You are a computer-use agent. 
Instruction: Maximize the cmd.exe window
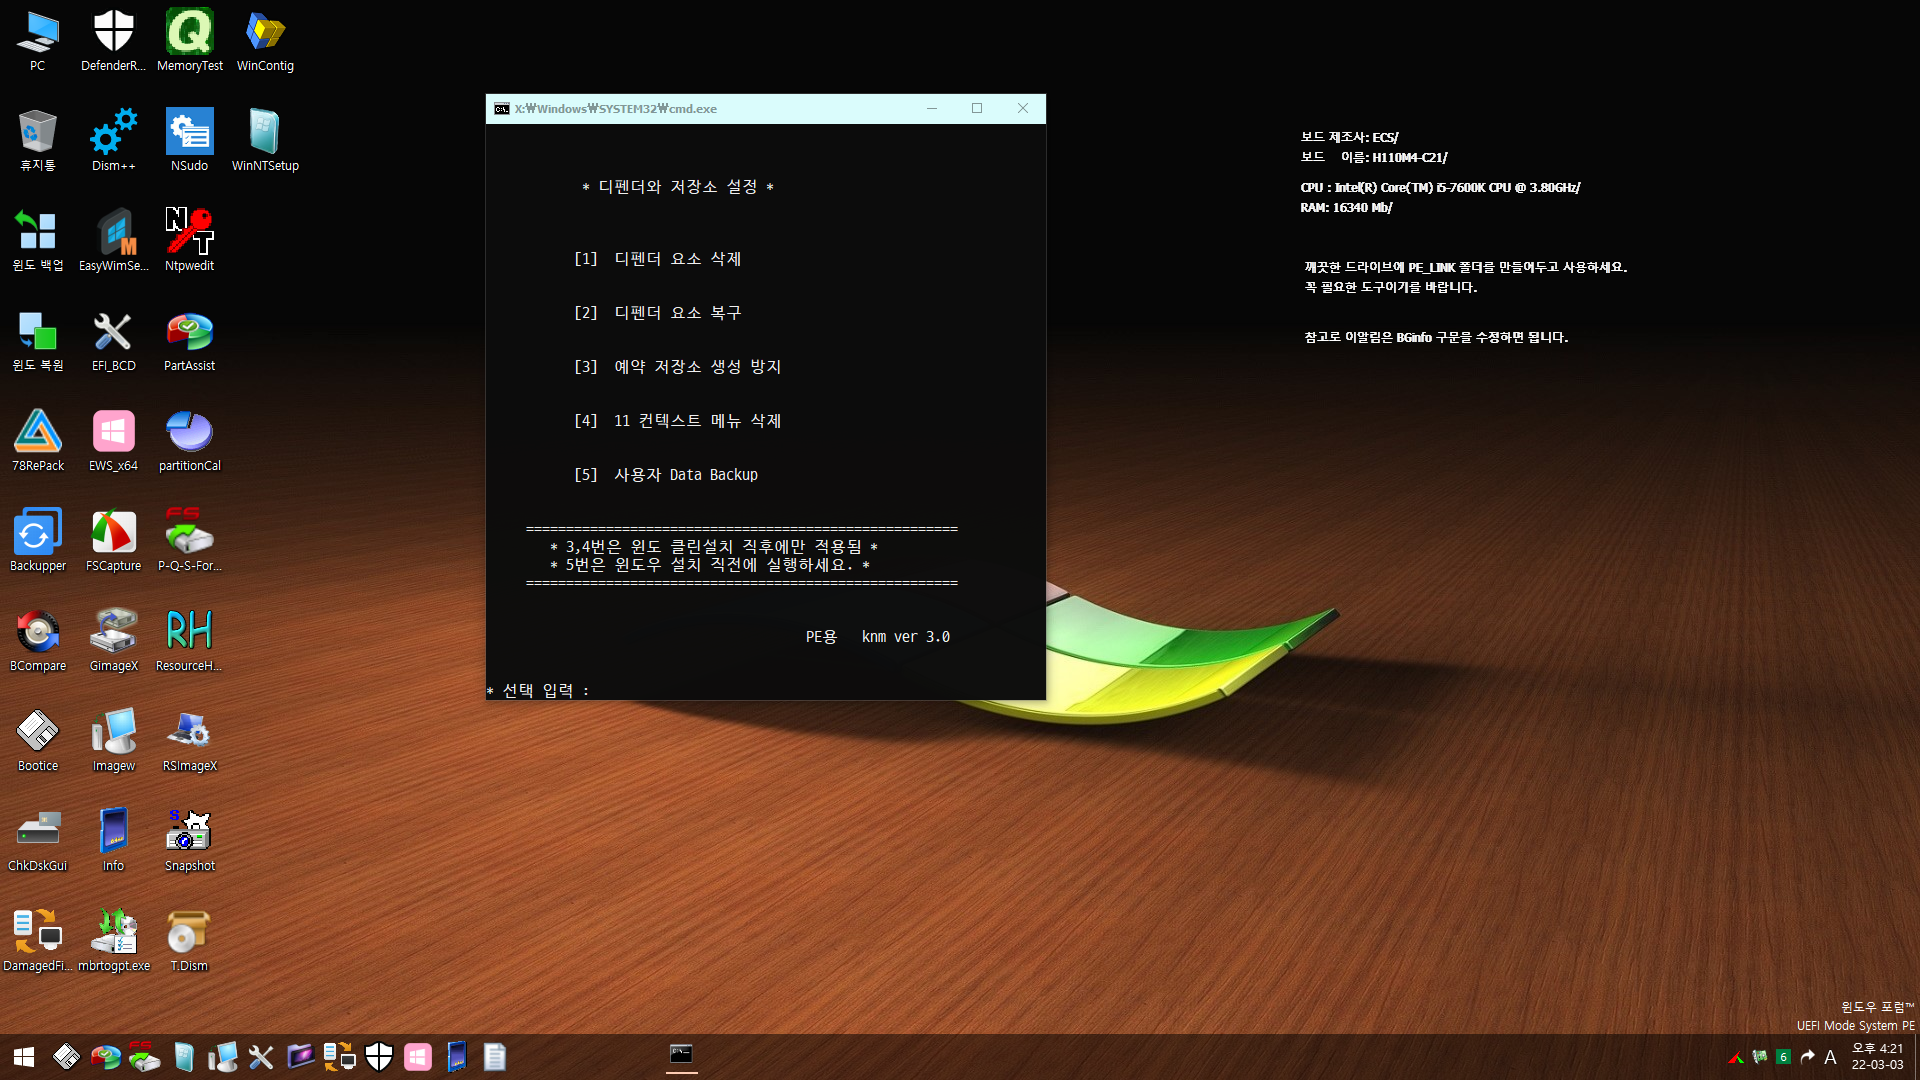(x=977, y=109)
